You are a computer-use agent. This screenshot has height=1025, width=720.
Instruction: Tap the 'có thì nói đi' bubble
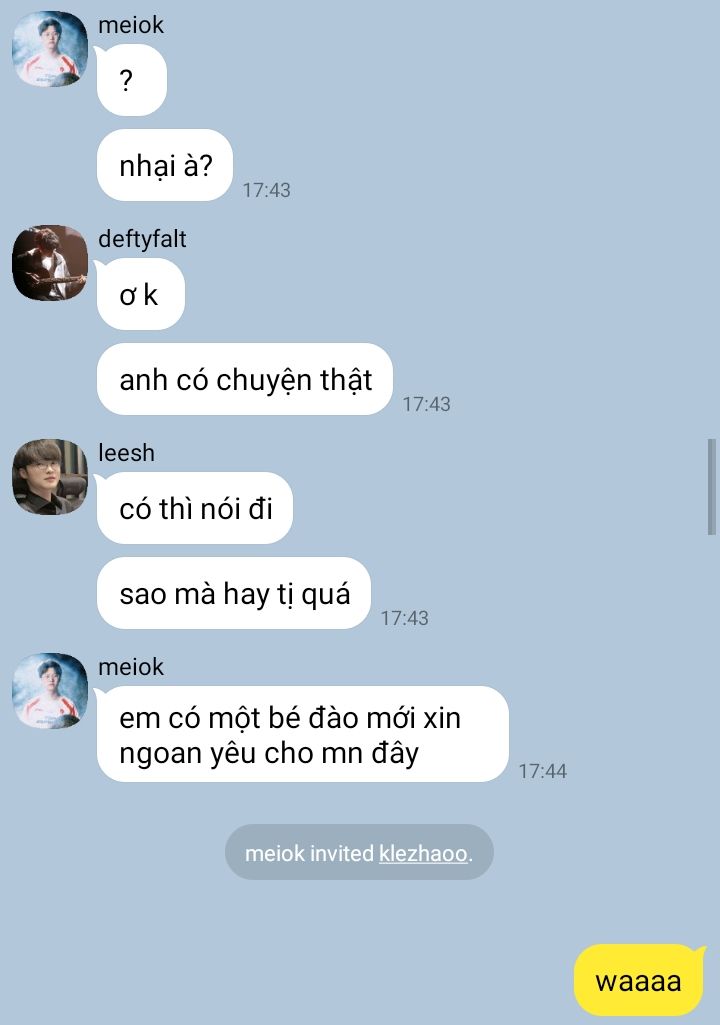pos(195,509)
